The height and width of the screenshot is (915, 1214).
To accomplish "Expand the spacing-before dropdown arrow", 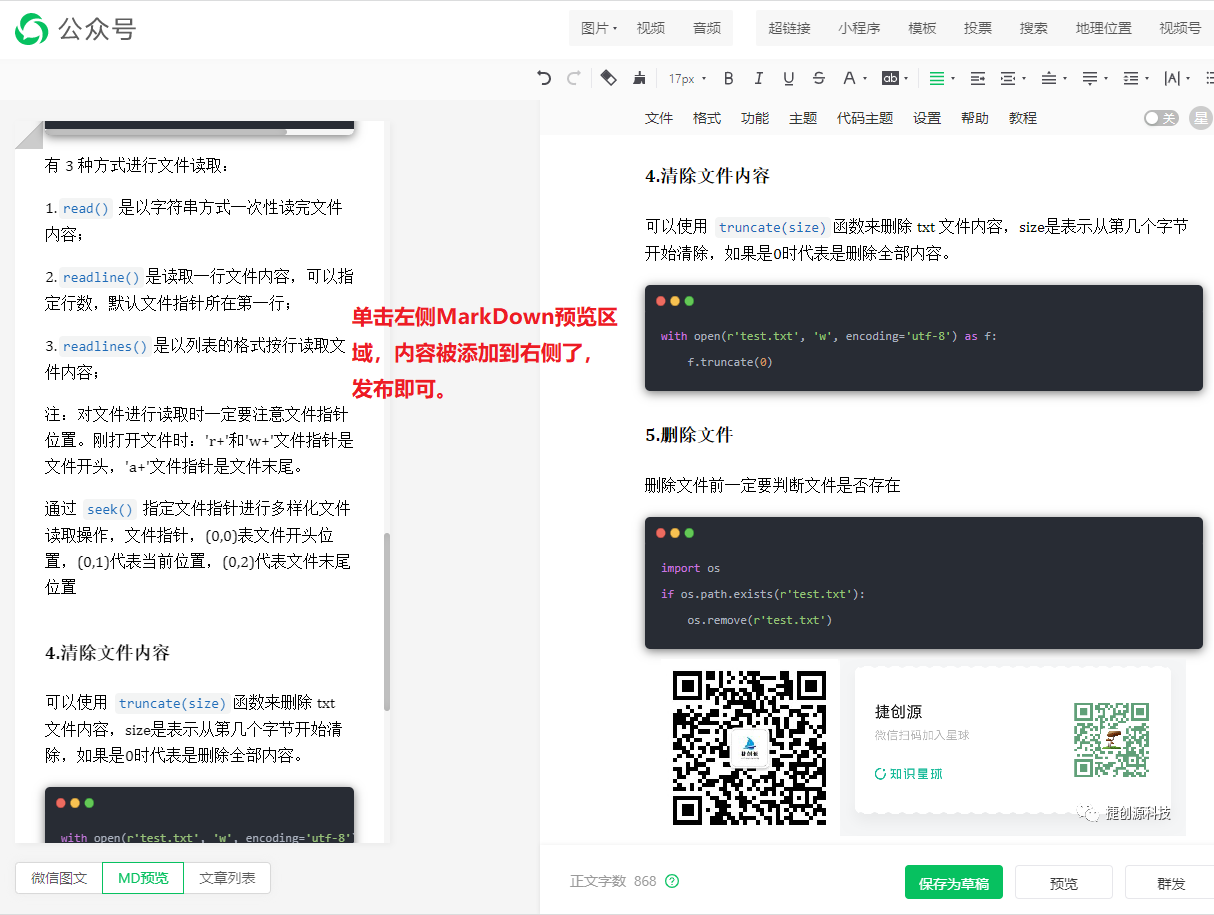I will point(1065,78).
